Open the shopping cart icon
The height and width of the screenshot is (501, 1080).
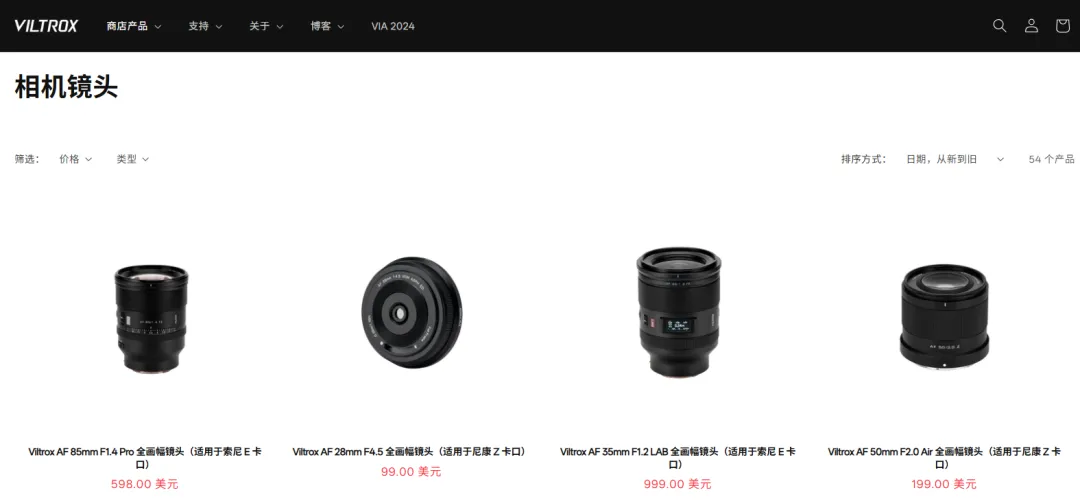point(1063,26)
